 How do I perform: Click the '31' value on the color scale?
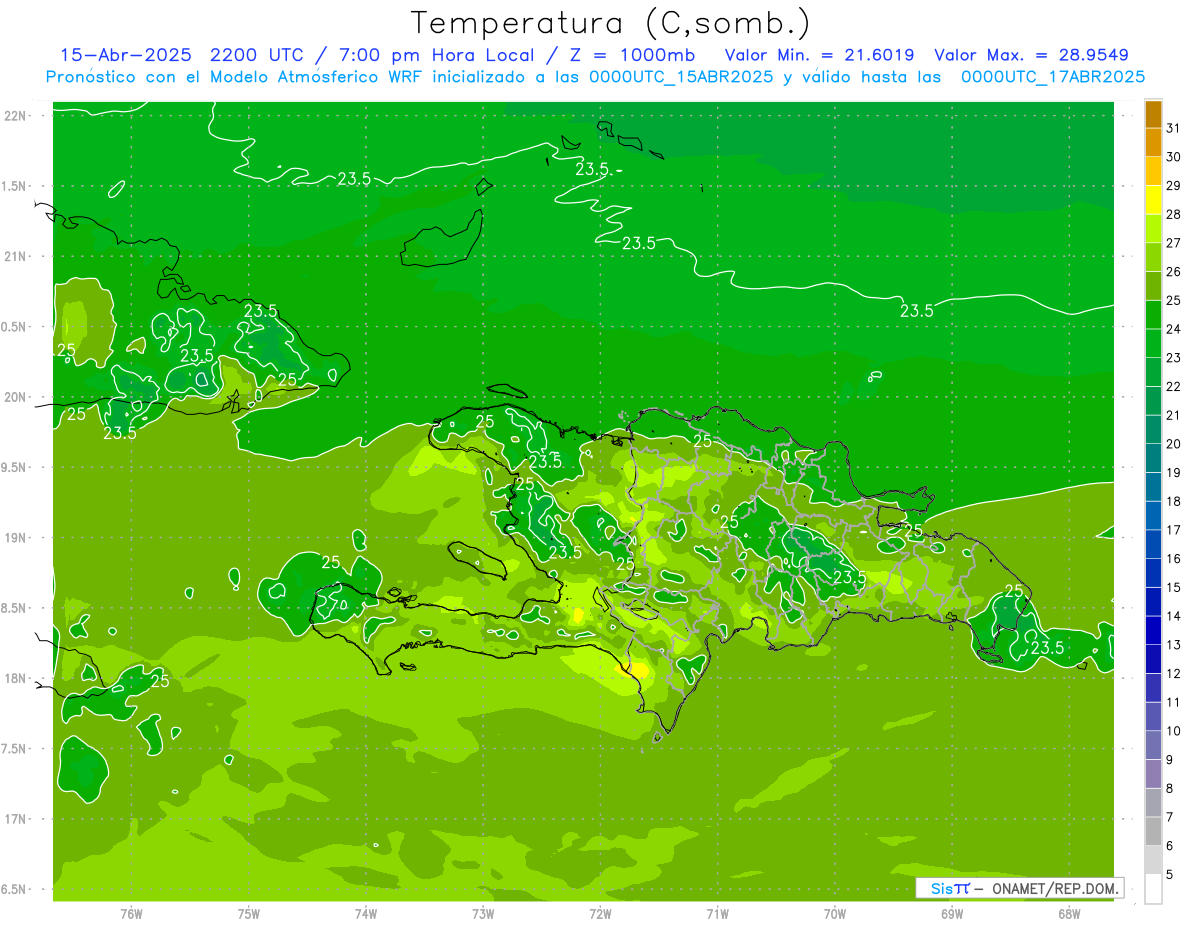coord(1174,128)
